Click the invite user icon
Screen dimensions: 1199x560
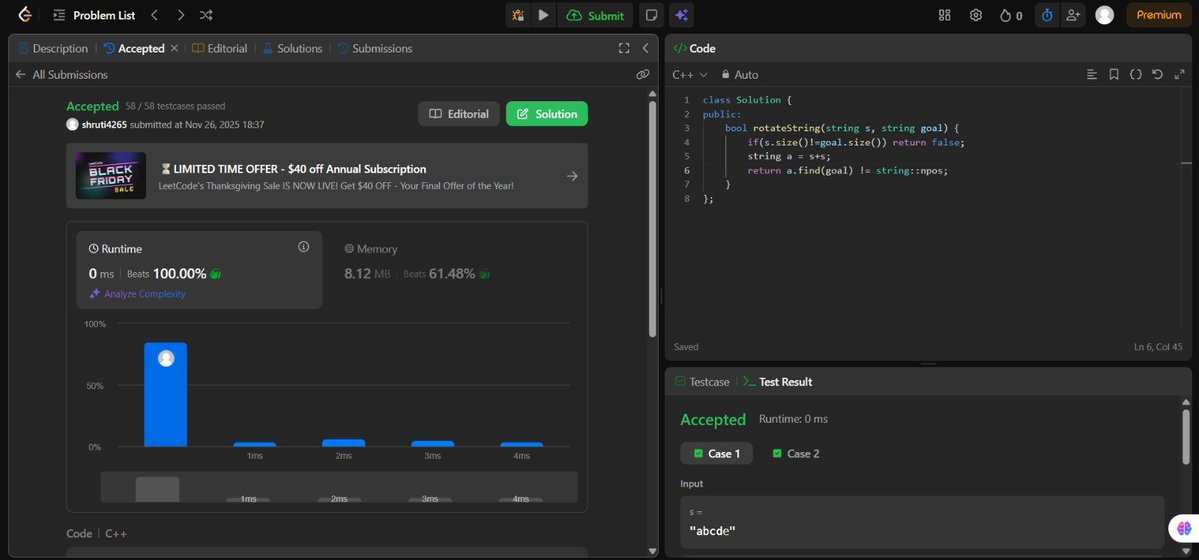1074,15
